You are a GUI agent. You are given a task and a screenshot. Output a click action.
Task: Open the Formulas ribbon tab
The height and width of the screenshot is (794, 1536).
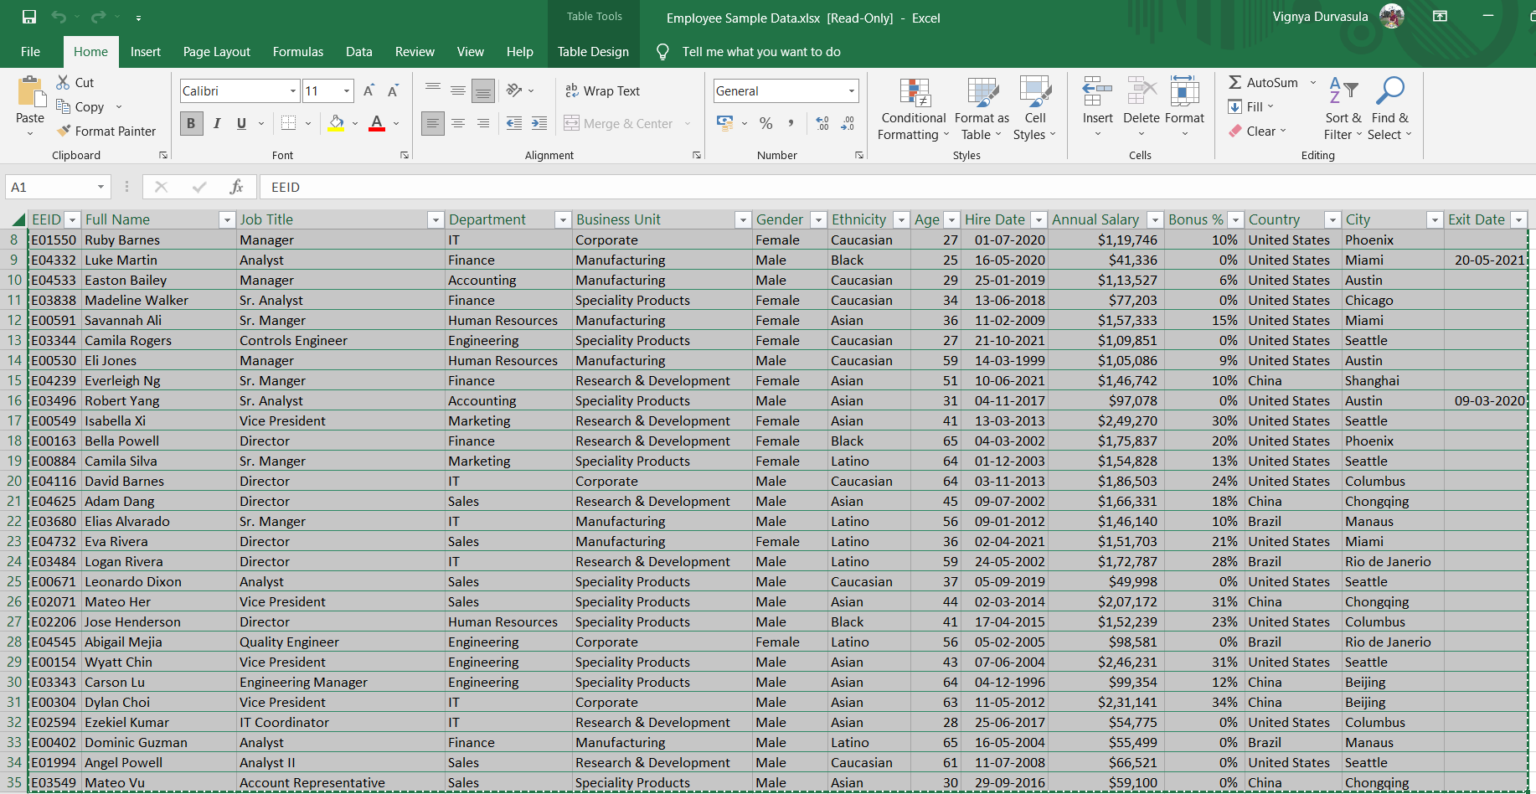coord(298,52)
